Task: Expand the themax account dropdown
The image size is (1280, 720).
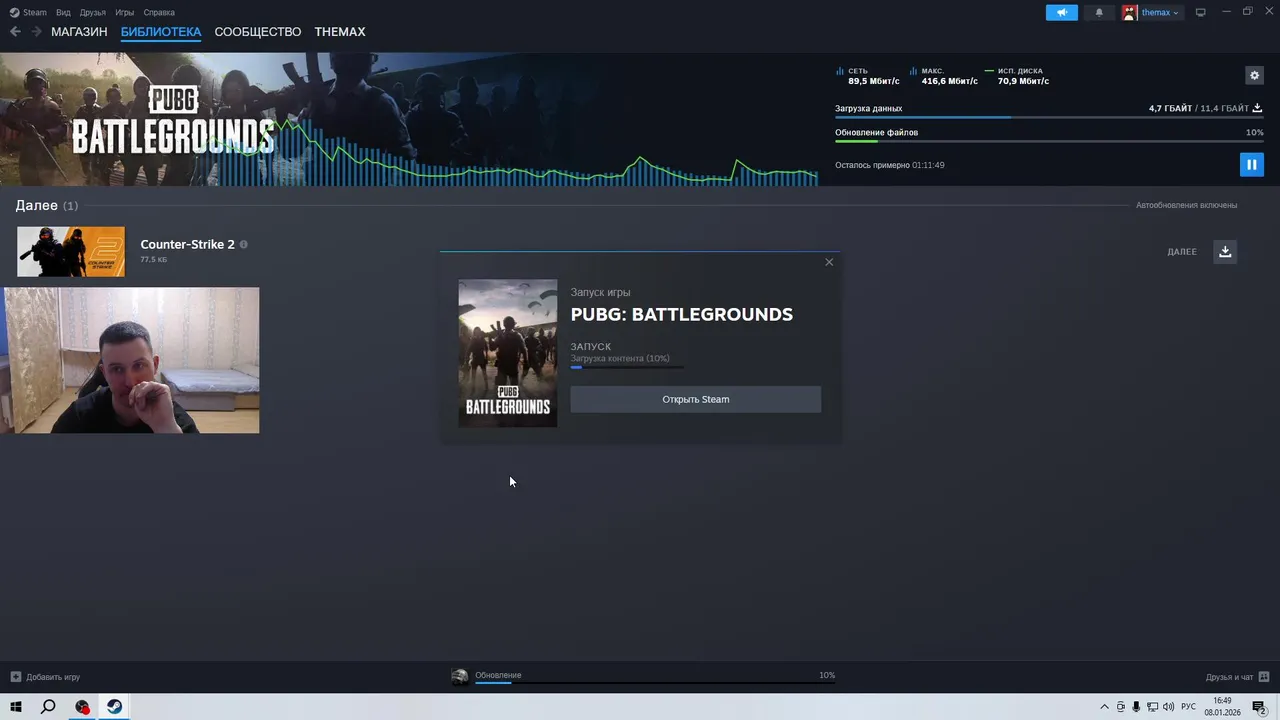Action: (1160, 13)
